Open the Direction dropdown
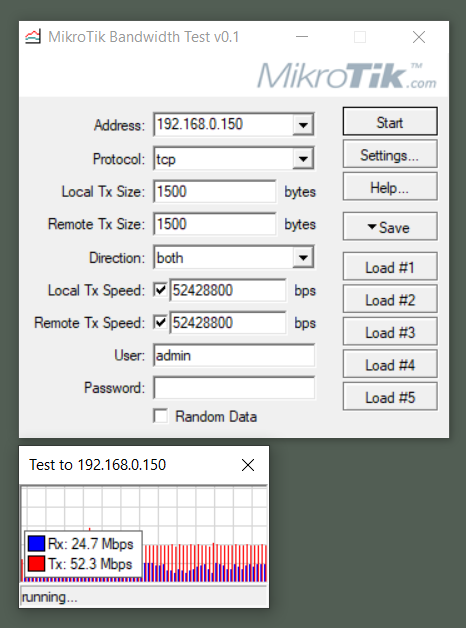The width and height of the screenshot is (466, 628). 303,258
